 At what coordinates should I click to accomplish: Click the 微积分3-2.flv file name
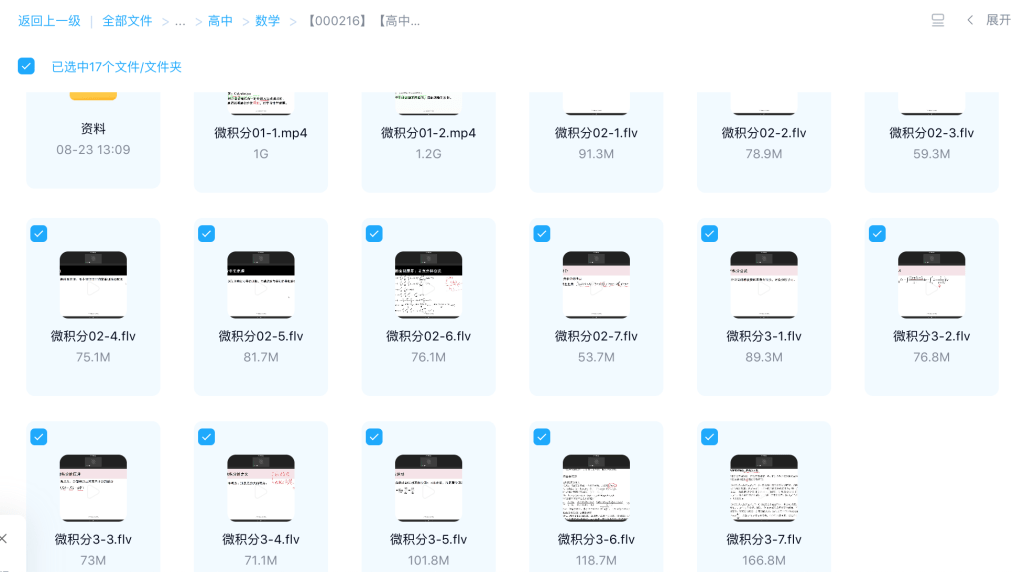point(931,336)
